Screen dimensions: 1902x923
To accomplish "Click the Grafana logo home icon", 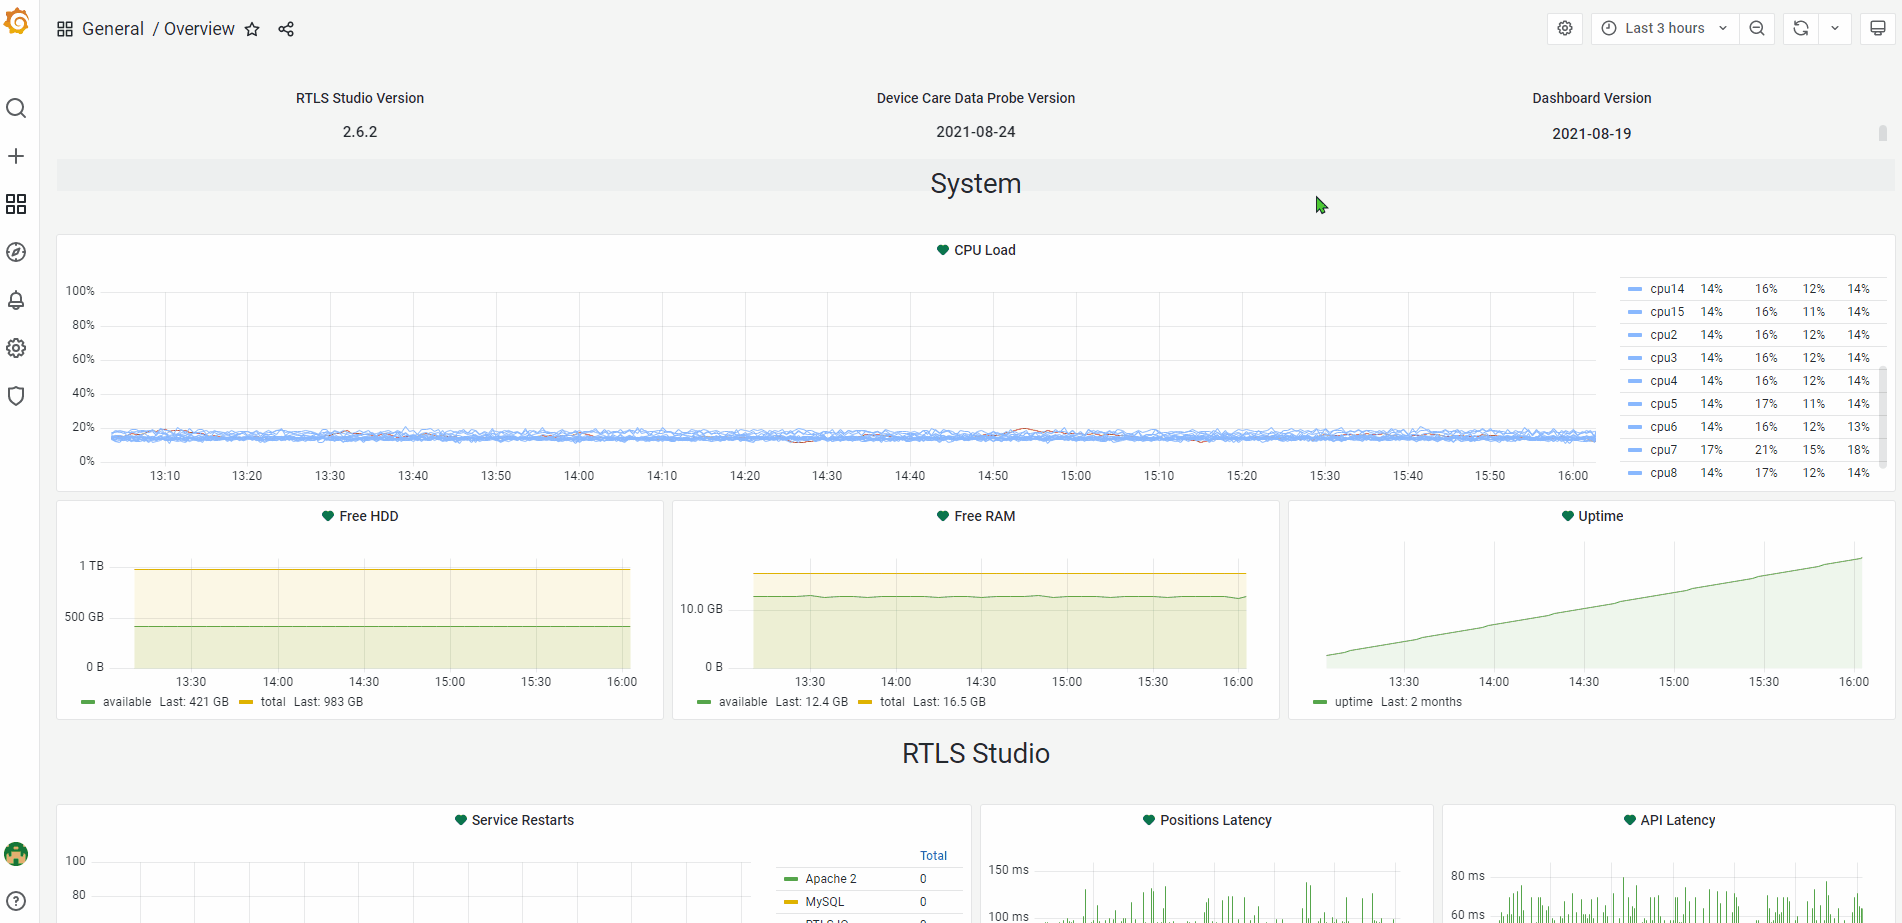I will pos(16,21).
